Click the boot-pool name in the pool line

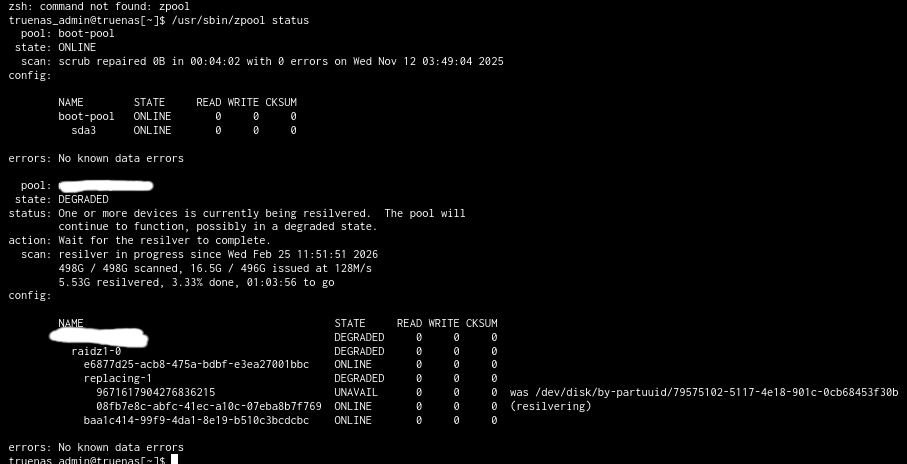coord(86,33)
